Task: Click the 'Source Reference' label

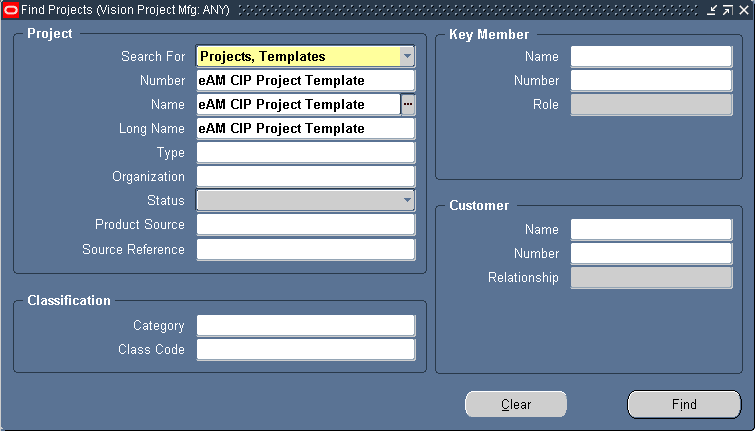Action: (x=133, y=249)
